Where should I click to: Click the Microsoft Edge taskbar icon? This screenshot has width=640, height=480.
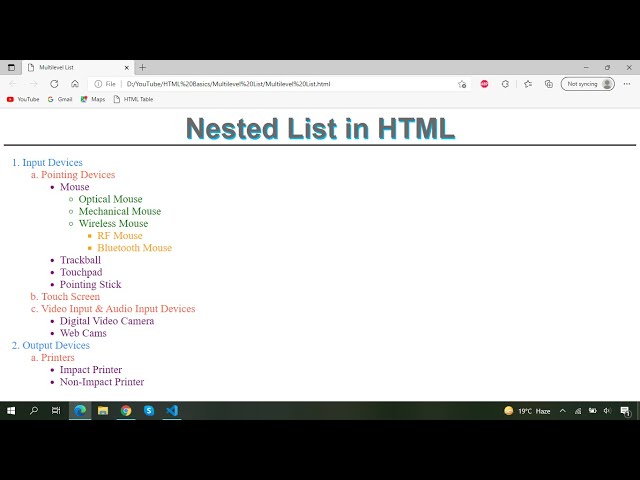point(80,411)
